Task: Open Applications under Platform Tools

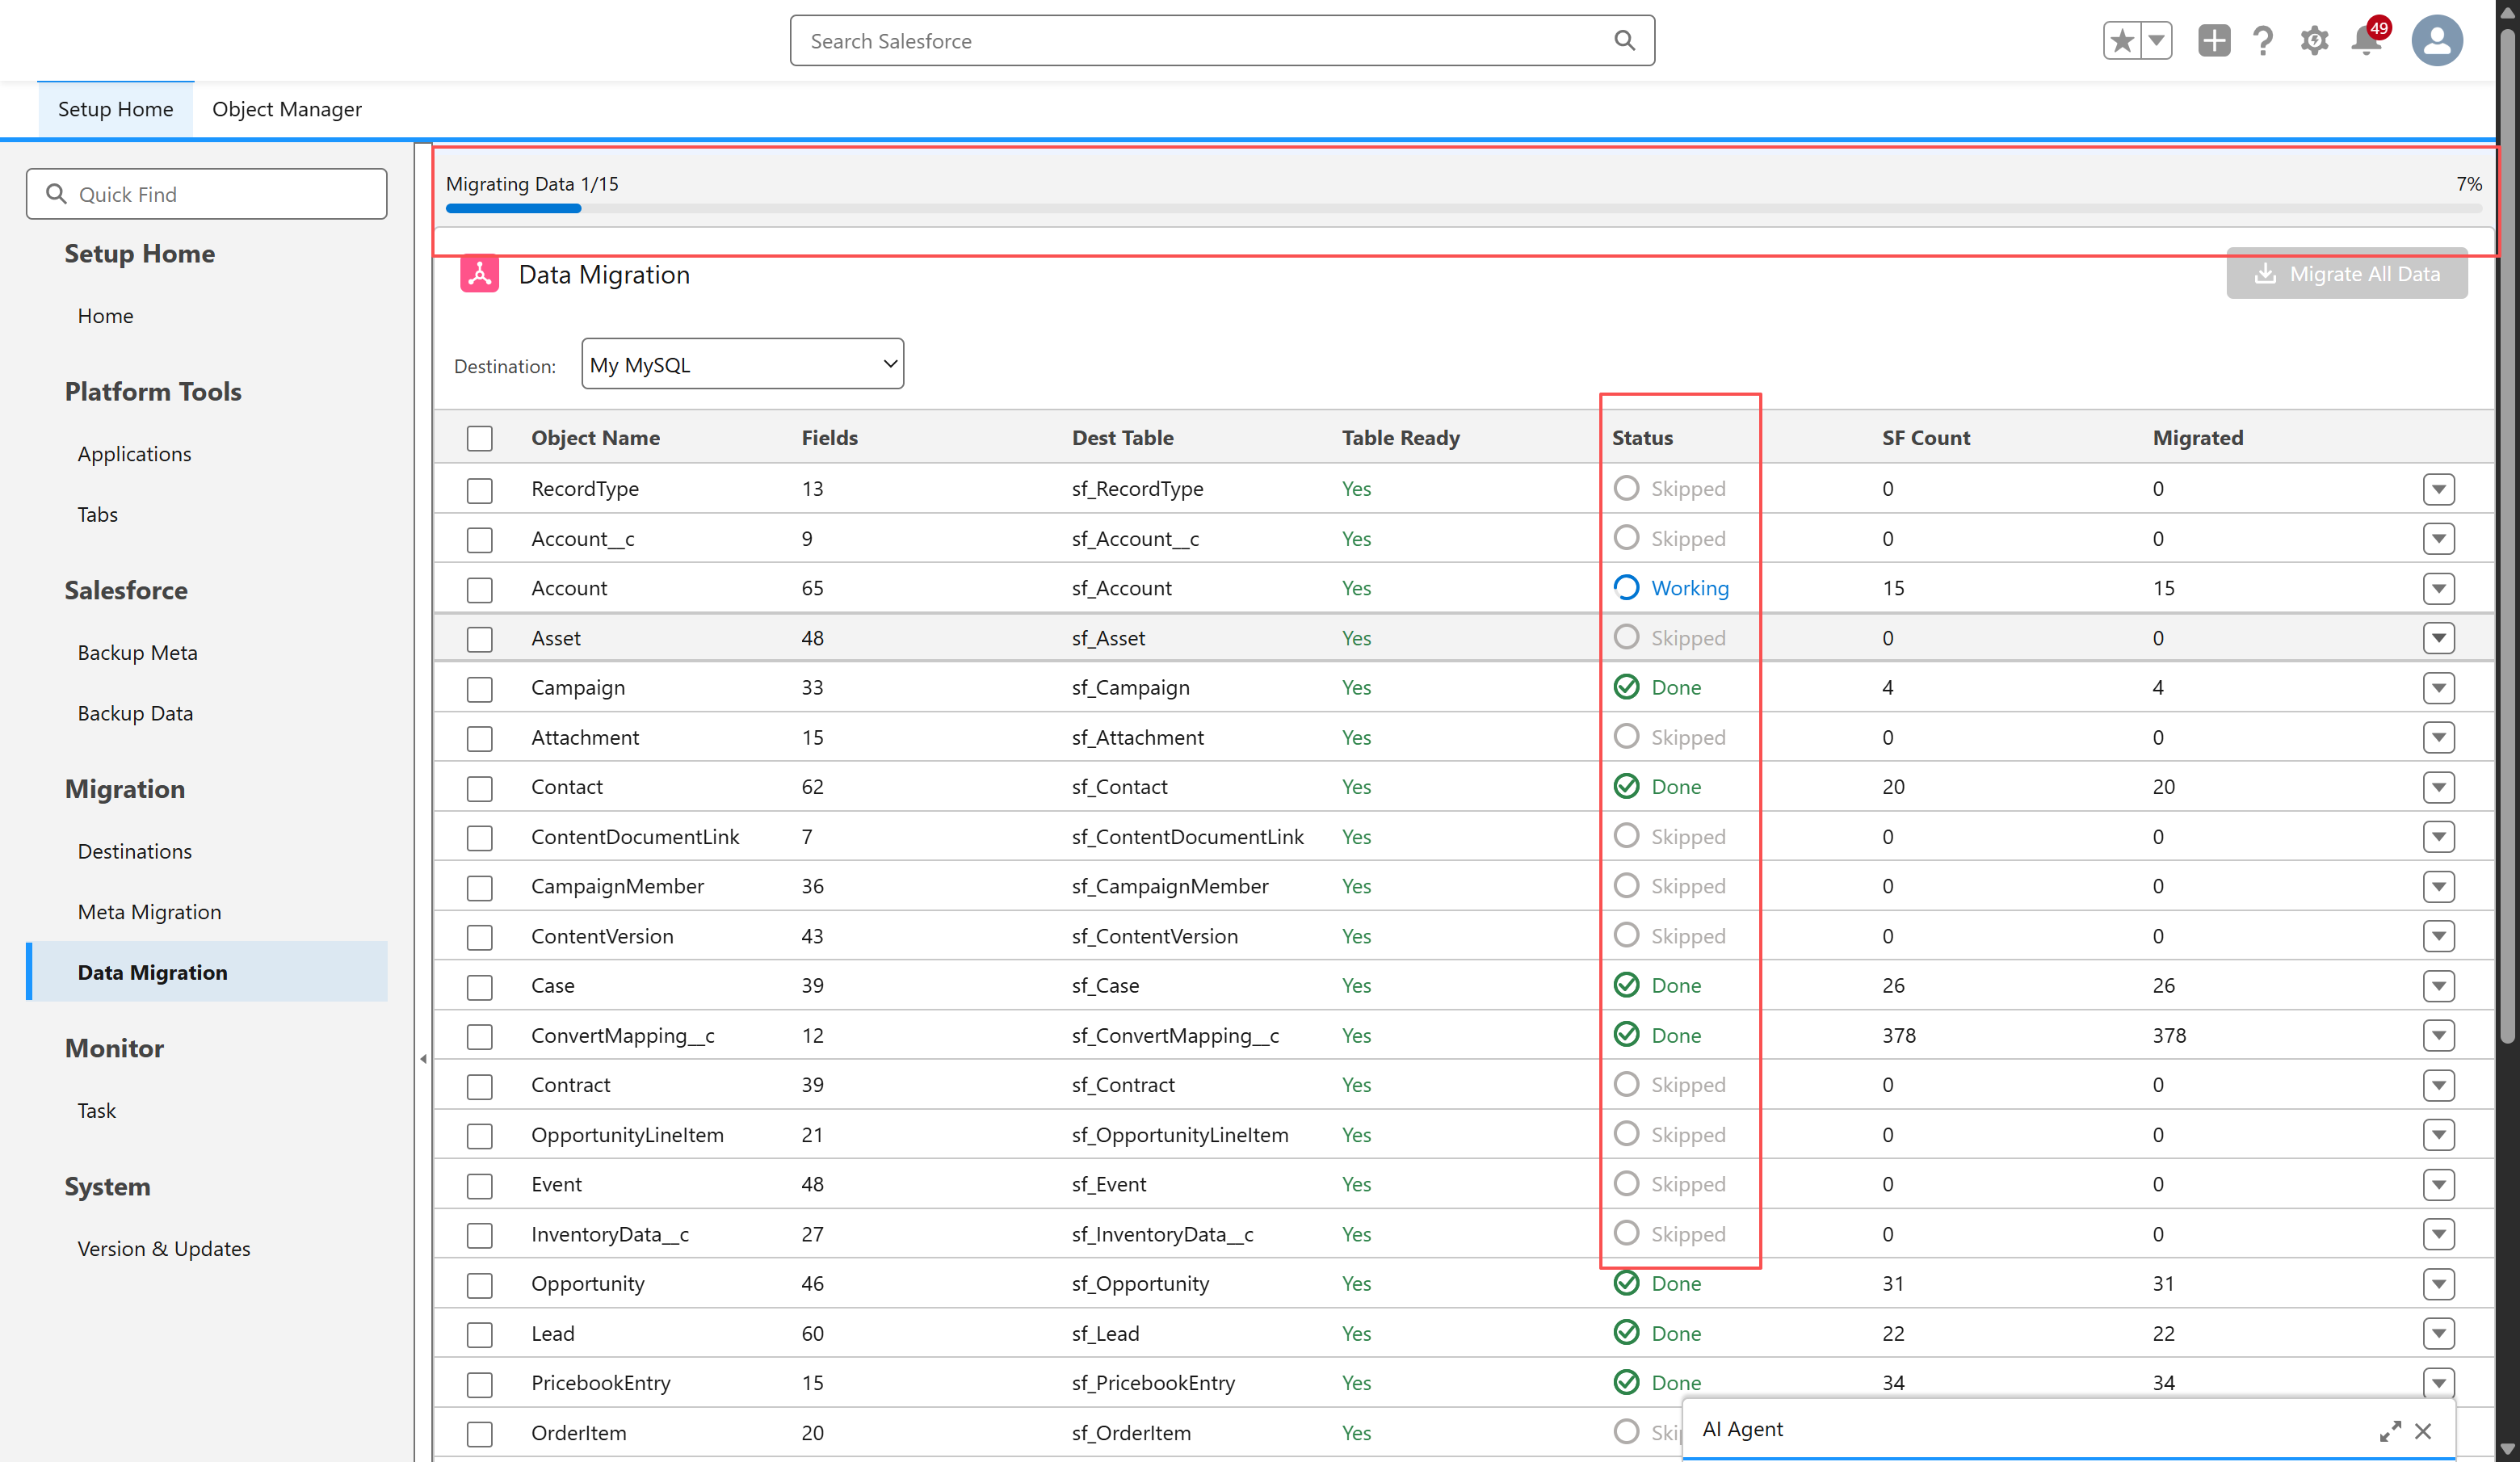Action: 135,454
